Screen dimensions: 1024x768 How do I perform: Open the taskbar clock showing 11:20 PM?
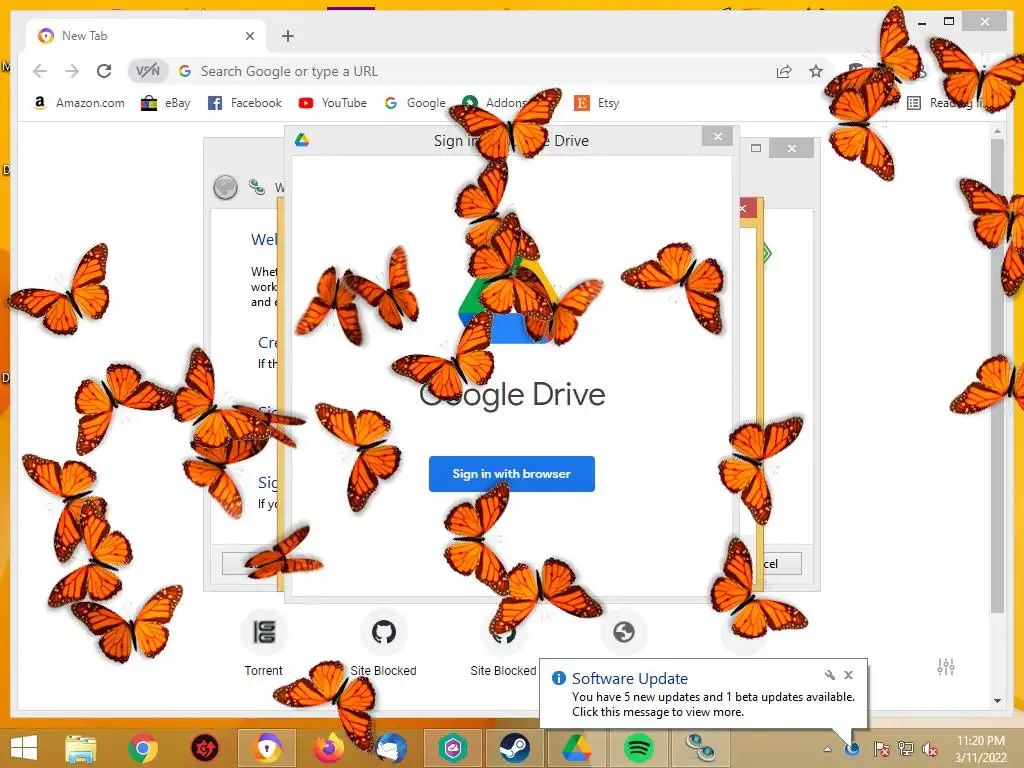[980, 749]
